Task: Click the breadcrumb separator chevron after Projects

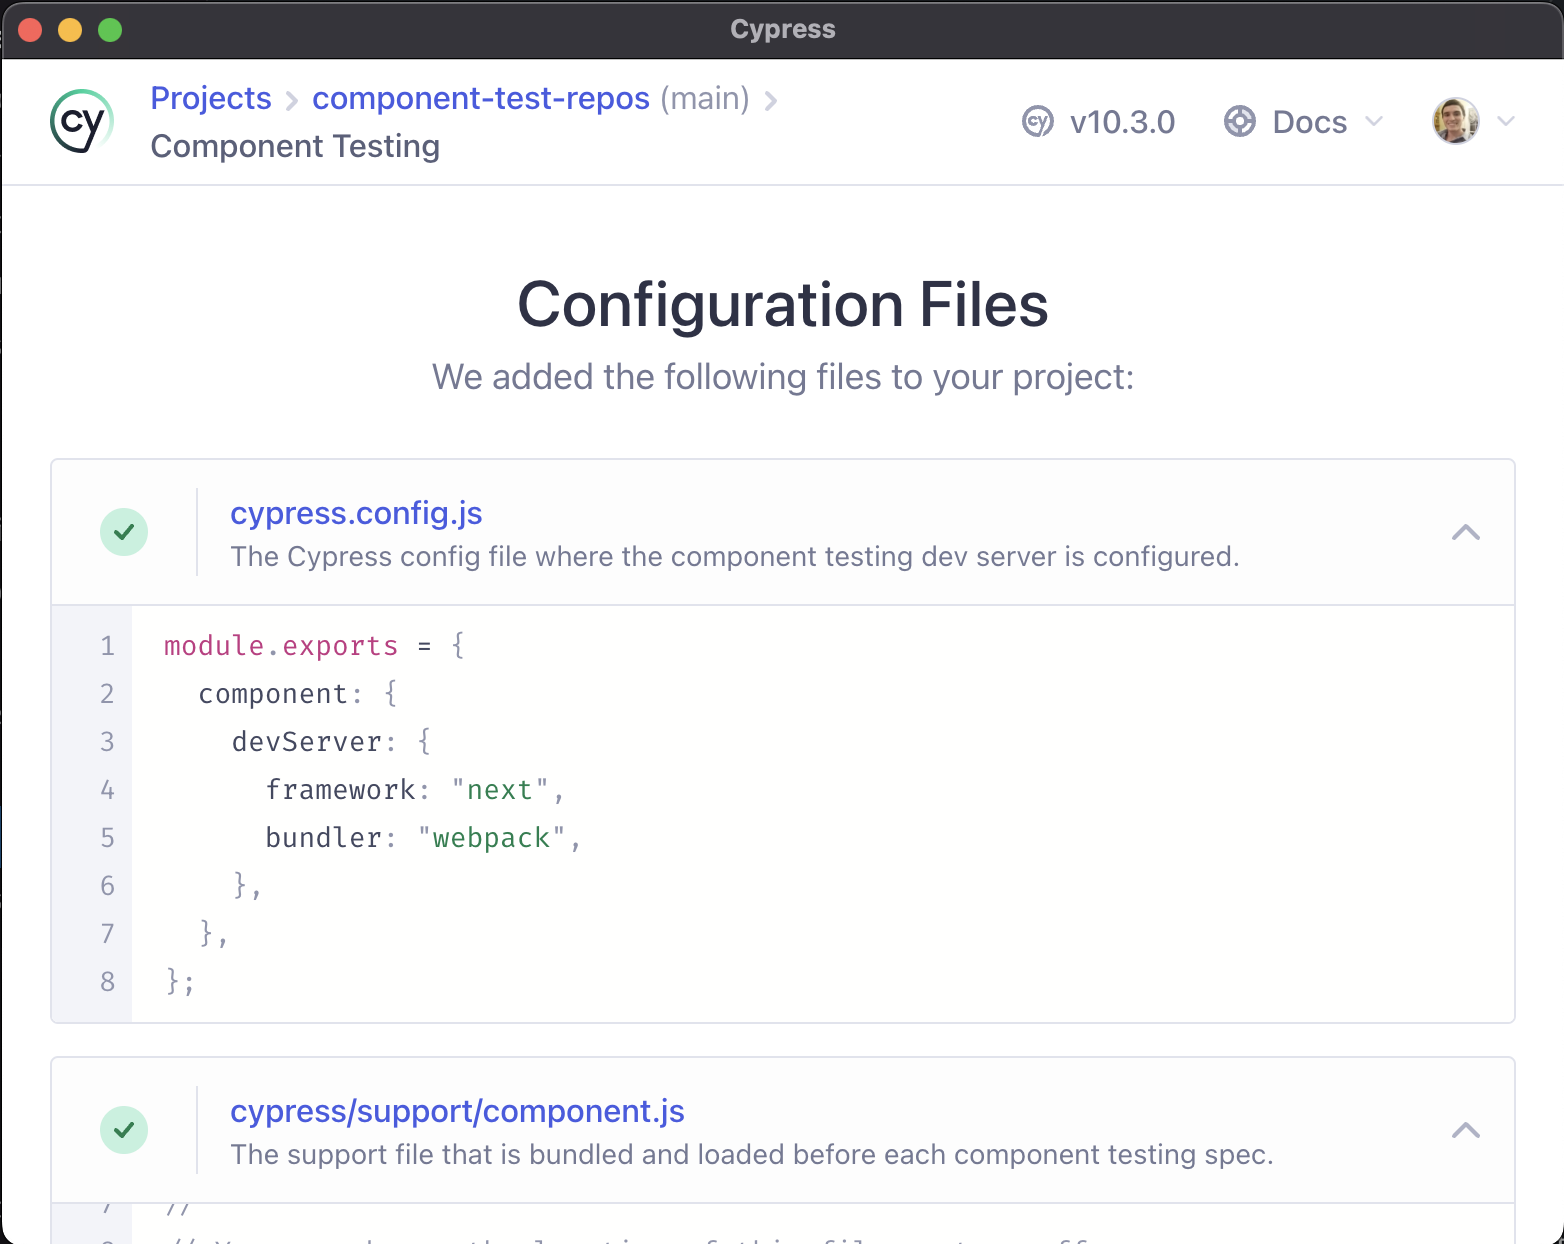Action: 291,101
